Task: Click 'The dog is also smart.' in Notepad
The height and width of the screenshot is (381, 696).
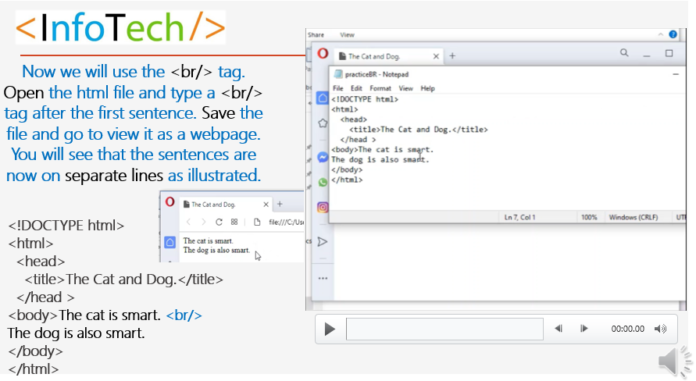Action: (x=380, y=159)
